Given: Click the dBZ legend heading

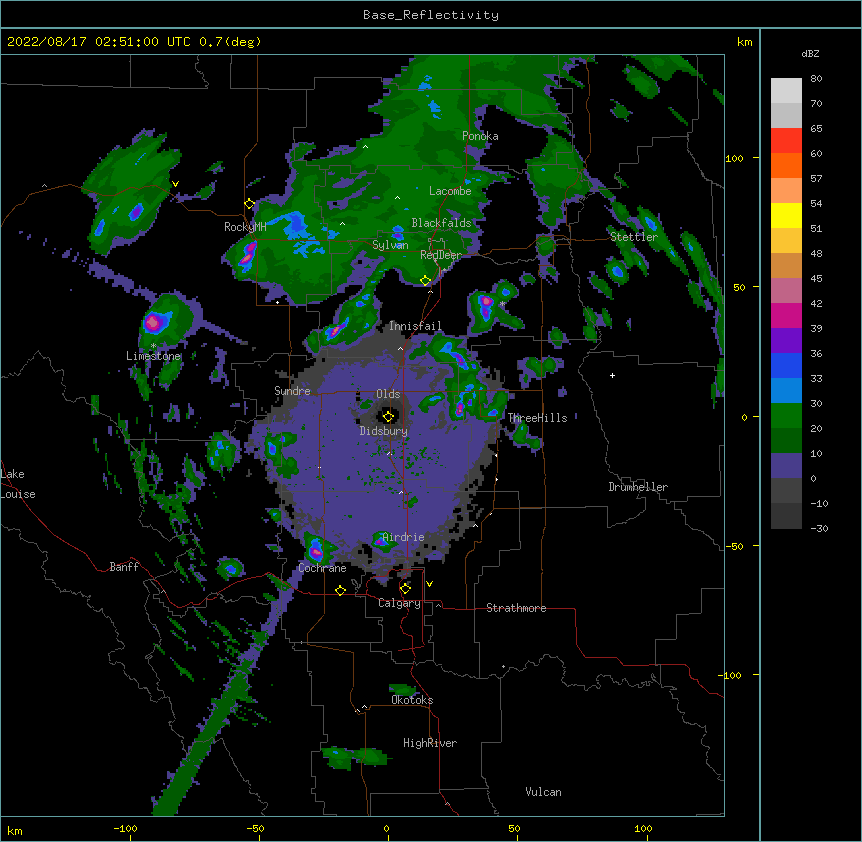Looking at the screenshot, I should [810, 53].
